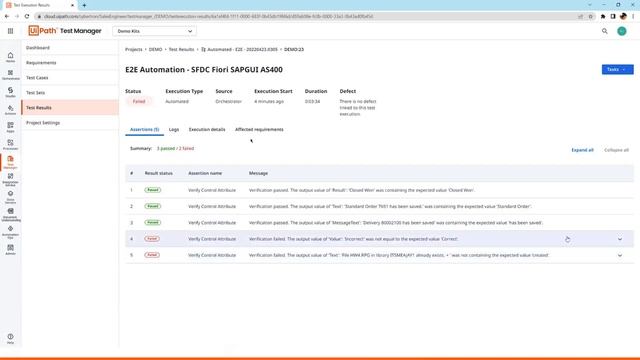Open the Data Service icon
The image size is (640, 360).
pos(10,197)
